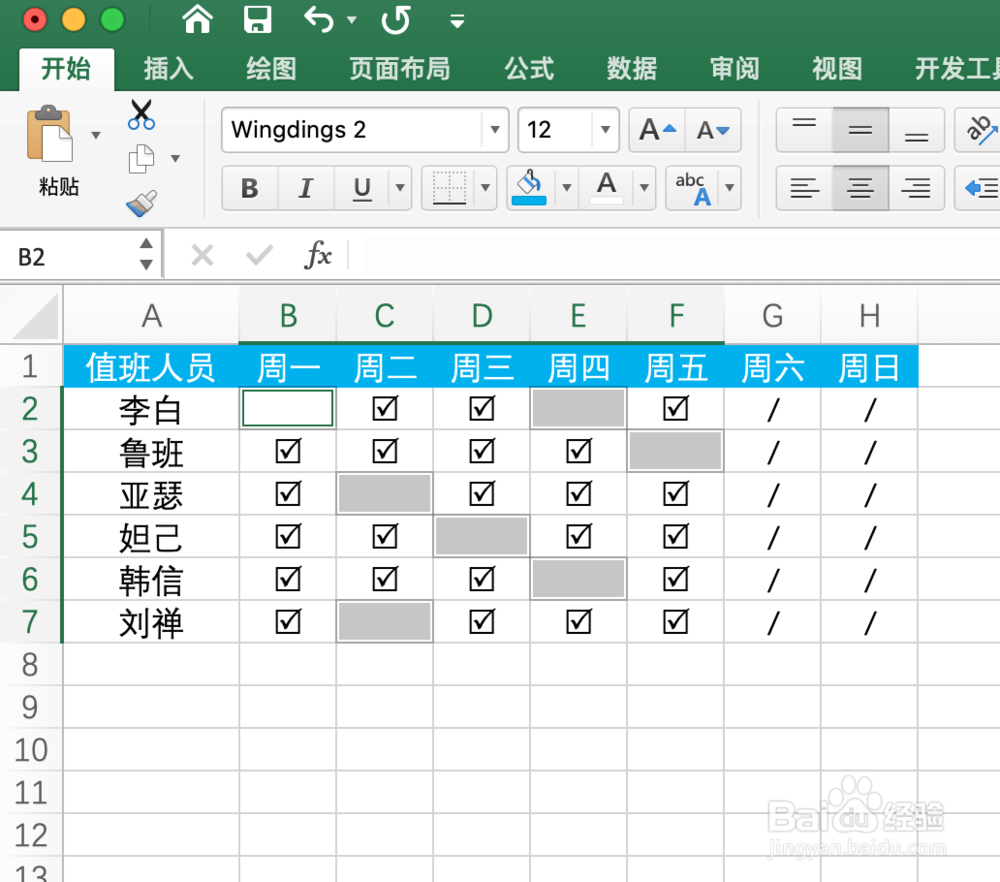The height and width of the screenshot is (882, 1000).
Task: Uncheck 鲁班's 周一 attendance checkbox
Action: click(287, 451)
